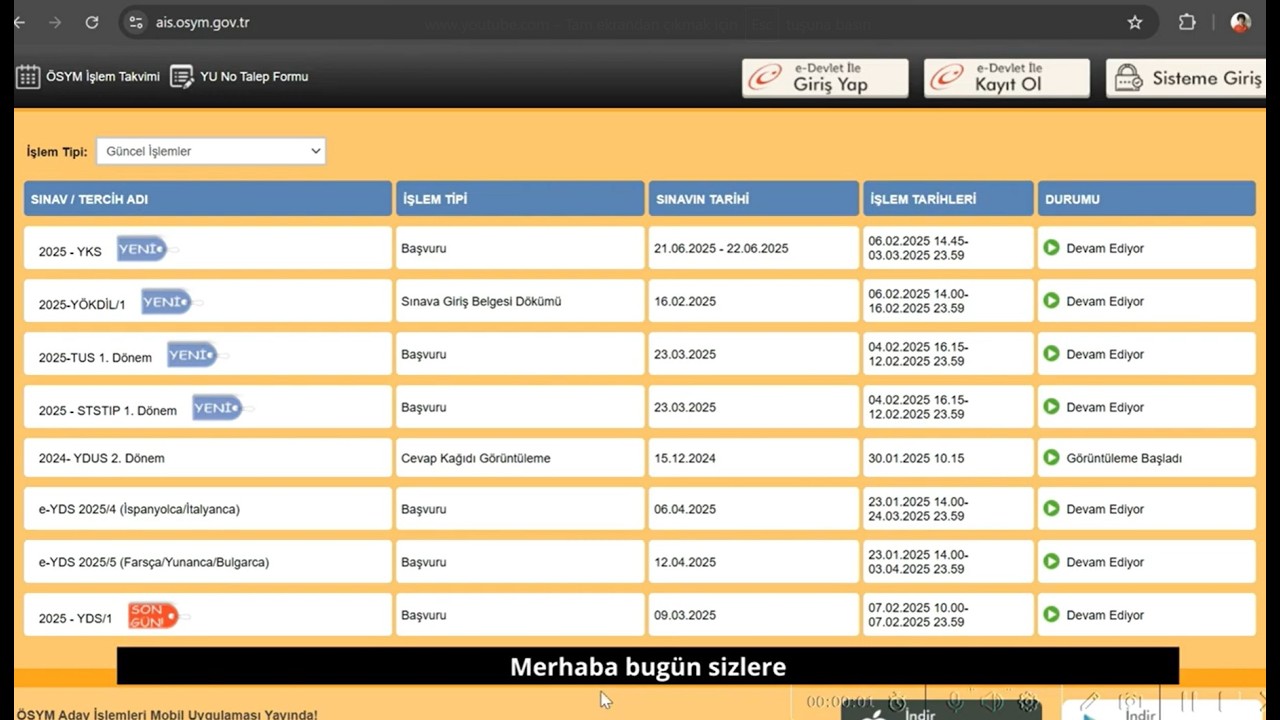The width and height of the screenshot is (1280, 720).
Task: Select e-YDS 2025/5 (Farsça/Yunanca/Bulgarca) row
Action: click(x=640, y=562)
